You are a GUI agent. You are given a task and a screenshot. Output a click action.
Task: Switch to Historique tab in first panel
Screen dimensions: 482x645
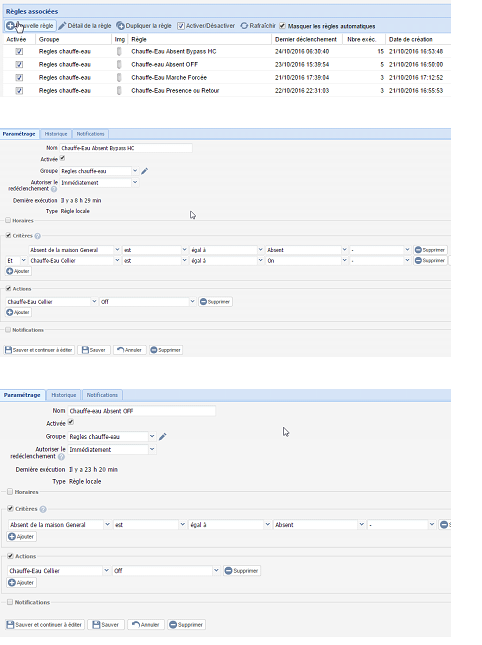click(56, 134)
